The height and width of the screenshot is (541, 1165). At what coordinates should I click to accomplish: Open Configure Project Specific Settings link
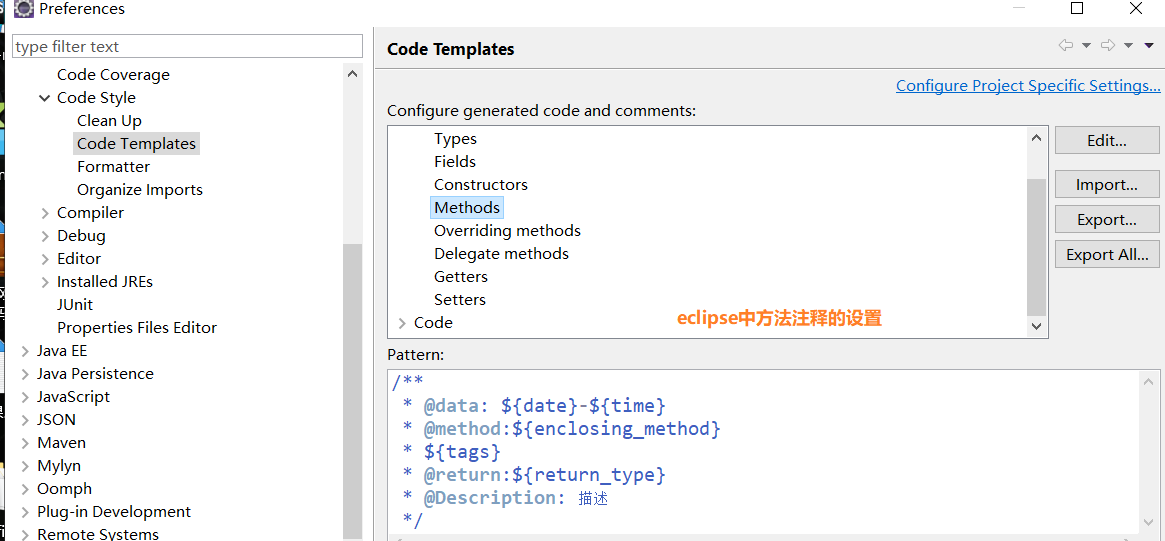1028,86
